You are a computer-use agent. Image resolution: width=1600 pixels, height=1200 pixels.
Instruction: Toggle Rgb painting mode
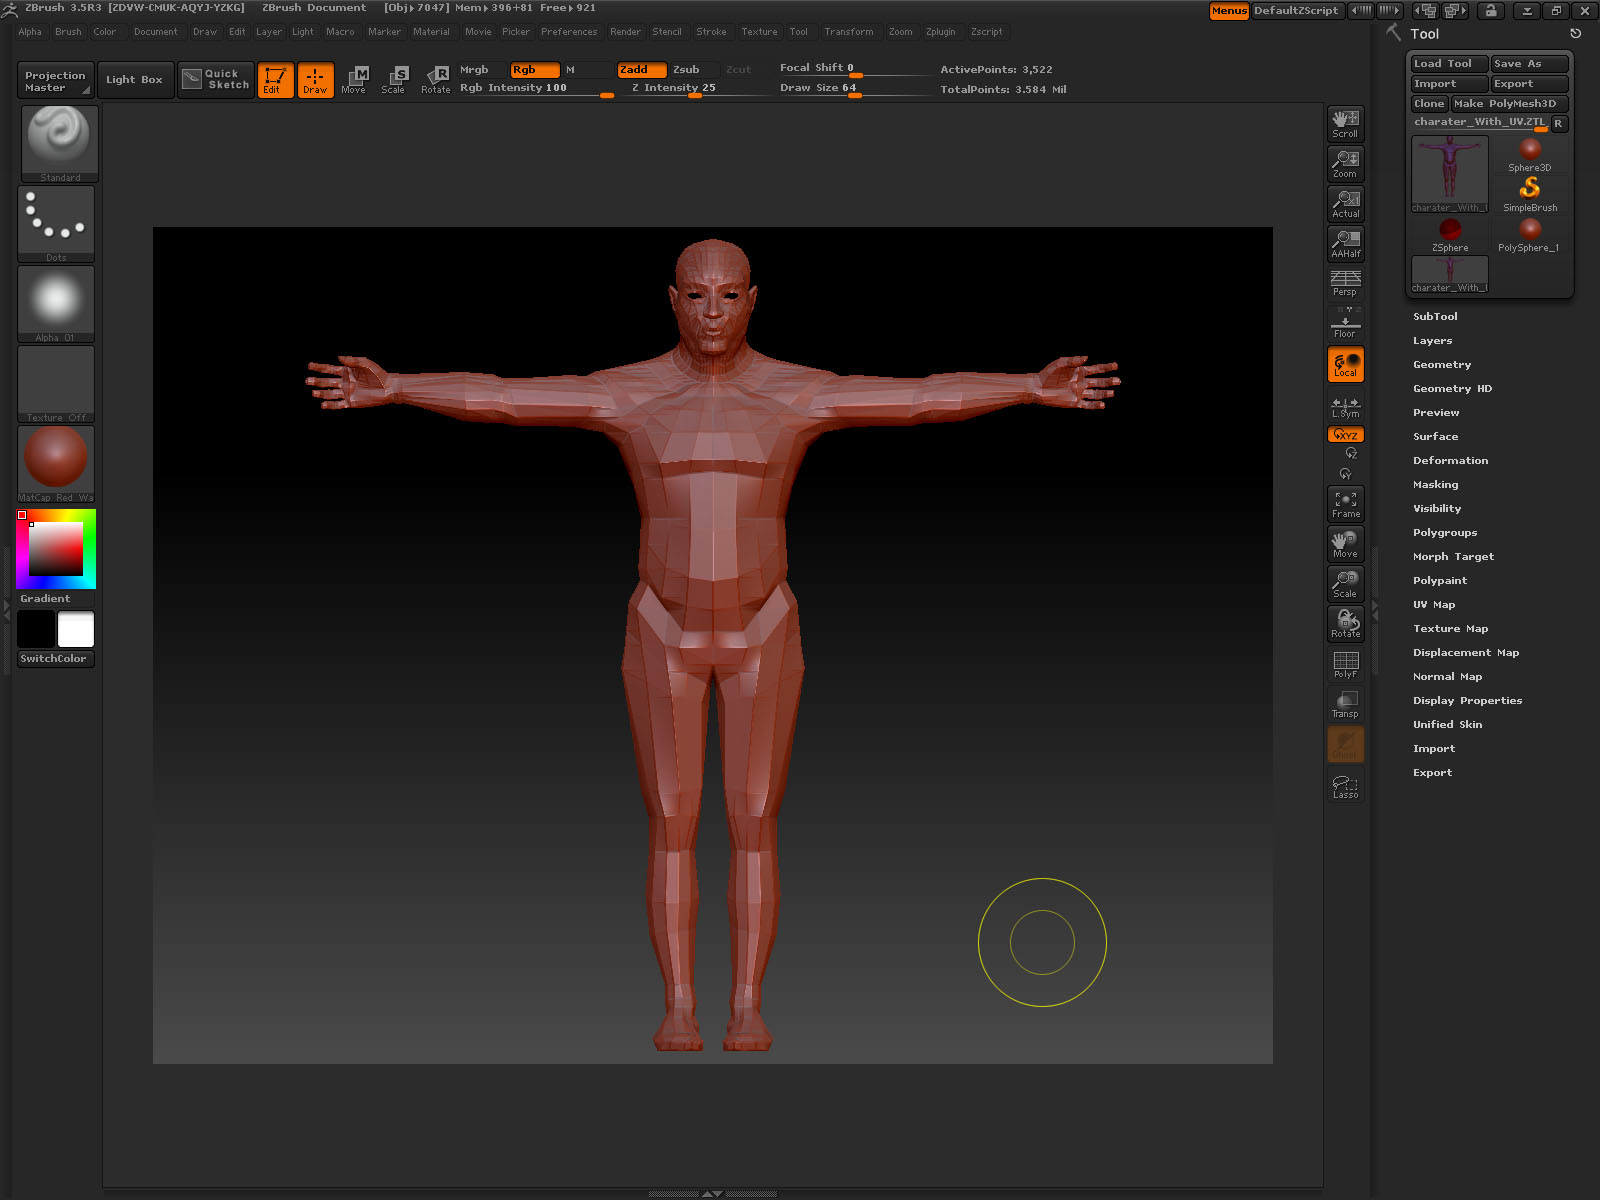[535, 70]
